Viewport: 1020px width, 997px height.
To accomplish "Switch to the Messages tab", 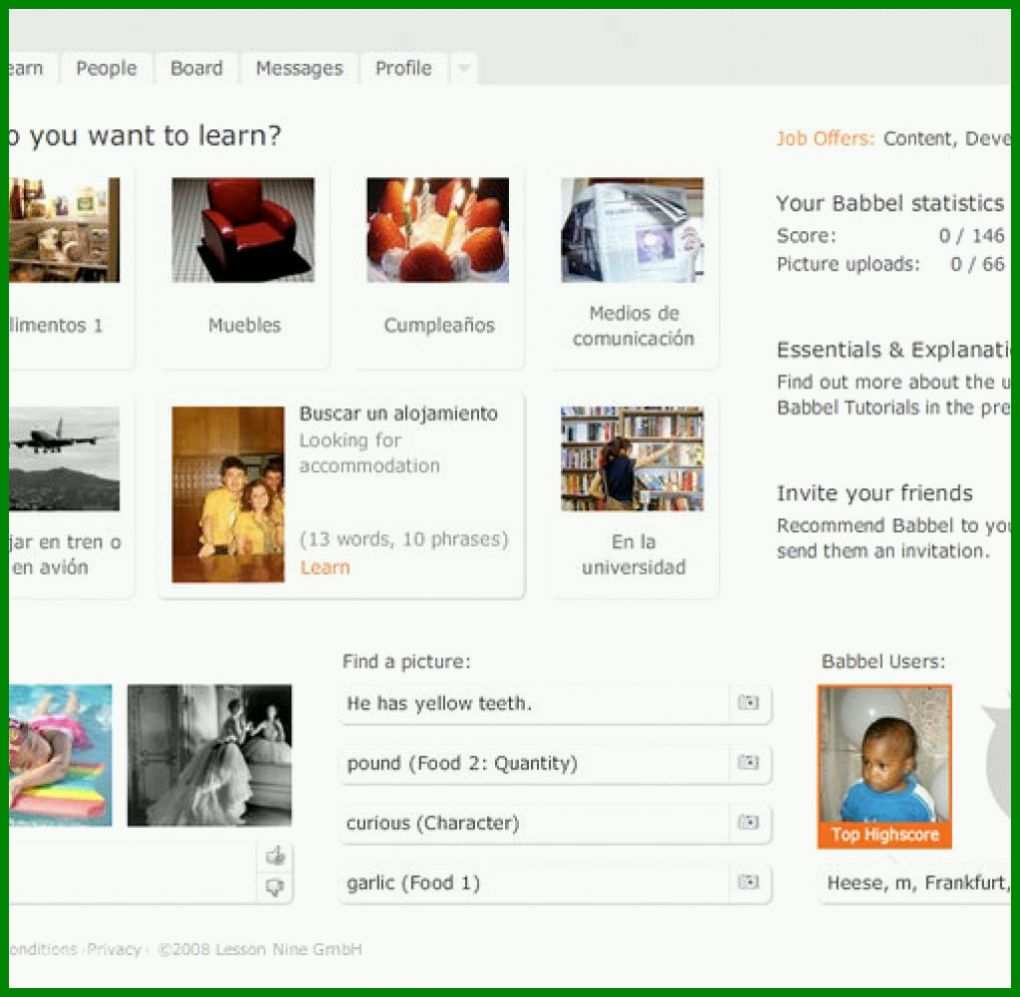I will (299, 68).
